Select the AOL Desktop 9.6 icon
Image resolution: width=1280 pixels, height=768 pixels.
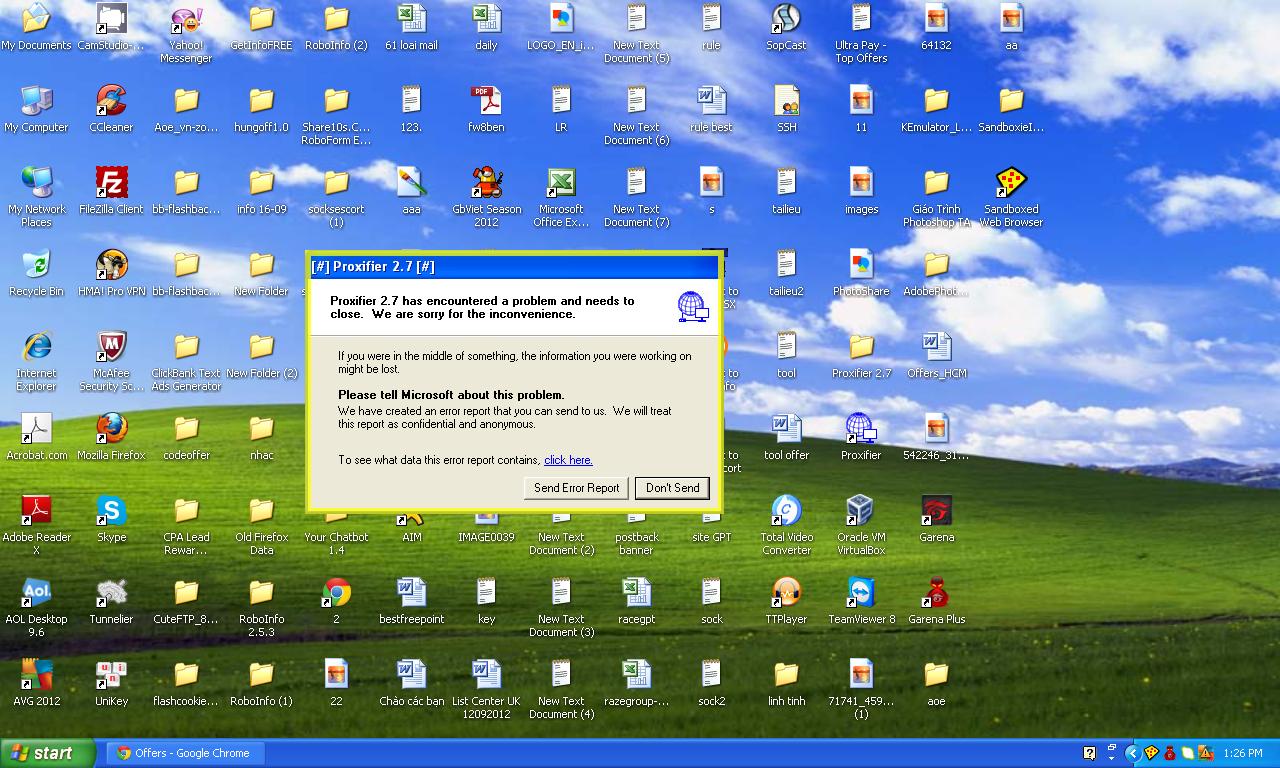tap(37, 607)
